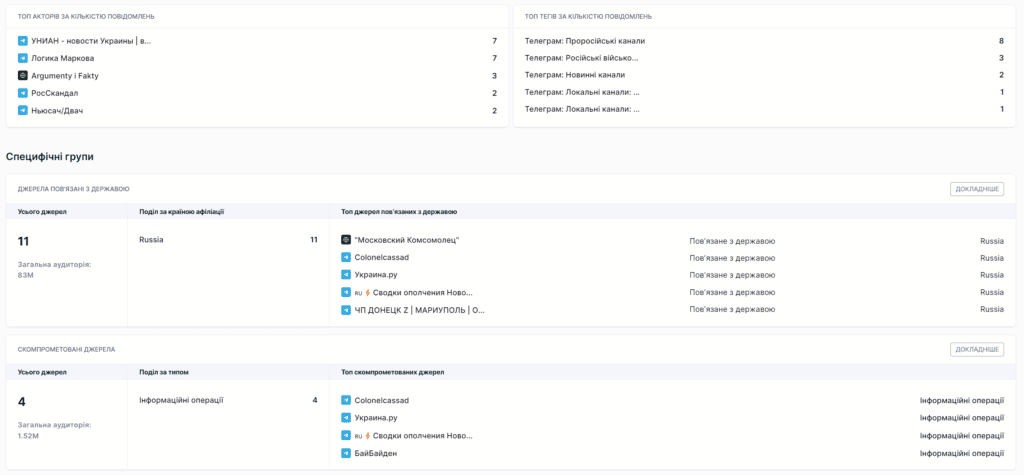The width and height of the screenshot is (1024, 475).
Task: Select Russia in the country affiliation breakdown
Action: coord(151,240)
